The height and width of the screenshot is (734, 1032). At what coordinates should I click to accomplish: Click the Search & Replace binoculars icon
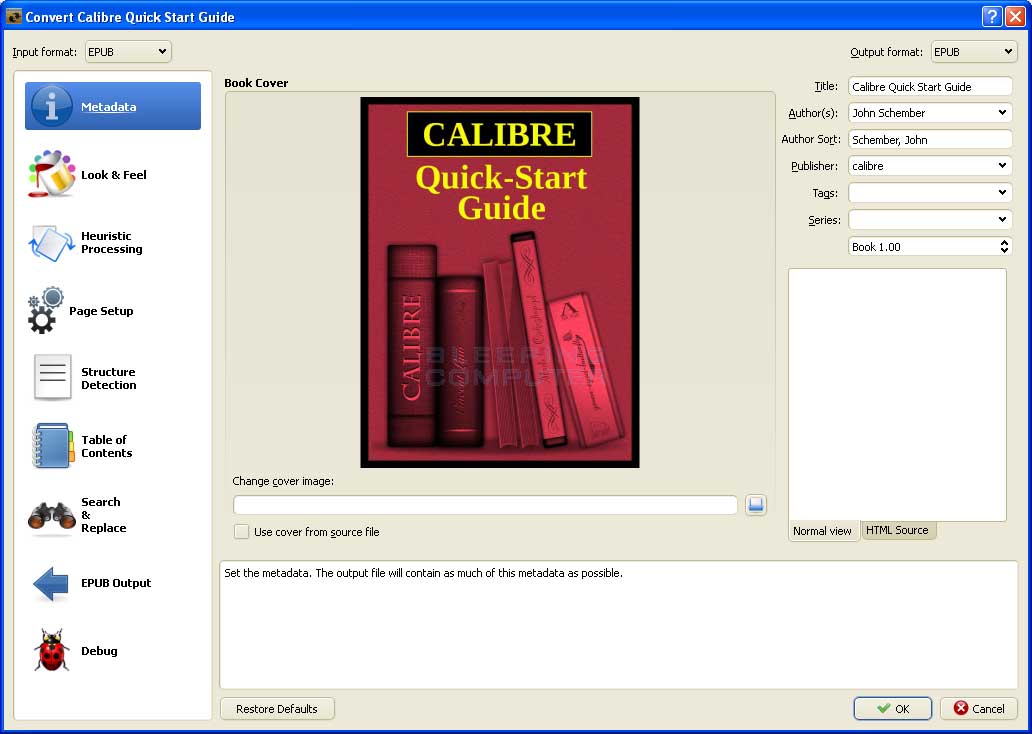52,515
